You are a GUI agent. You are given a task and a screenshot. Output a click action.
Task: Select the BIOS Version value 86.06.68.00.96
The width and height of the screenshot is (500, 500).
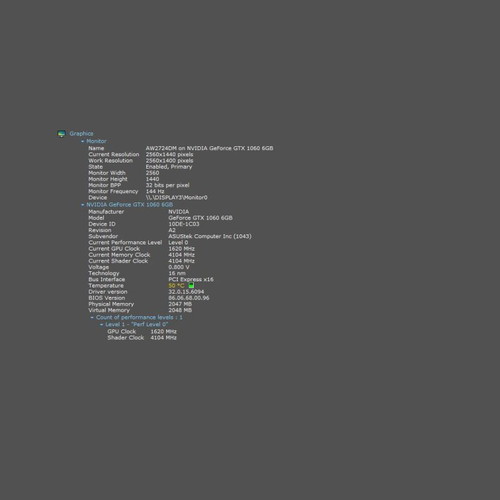click(189, 298)
